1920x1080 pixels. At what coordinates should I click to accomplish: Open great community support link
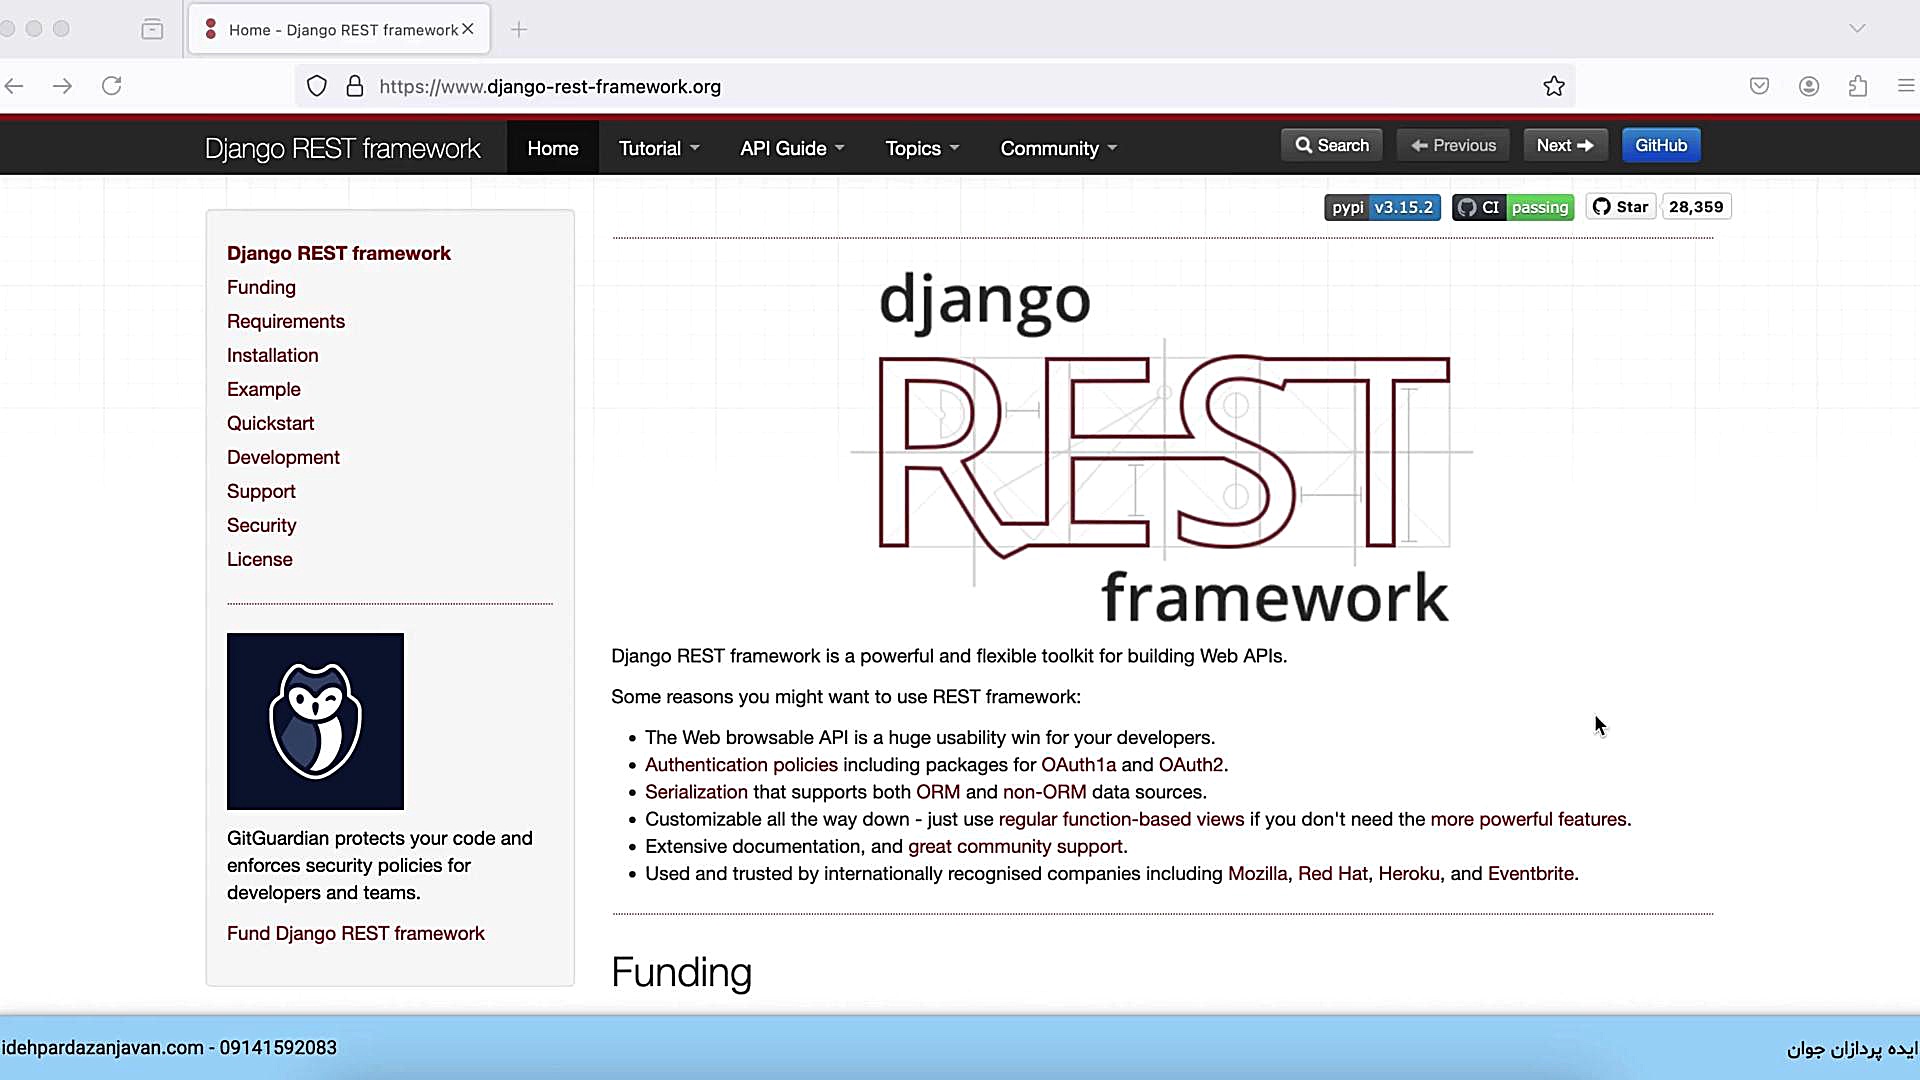1015,846
